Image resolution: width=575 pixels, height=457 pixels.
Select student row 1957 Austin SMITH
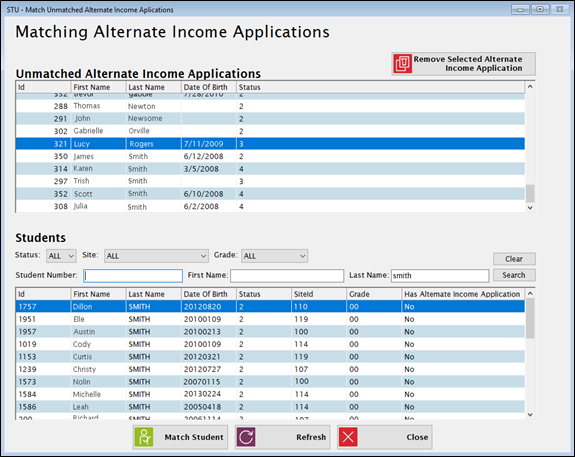pyautogui.click(x=270, y=332)
